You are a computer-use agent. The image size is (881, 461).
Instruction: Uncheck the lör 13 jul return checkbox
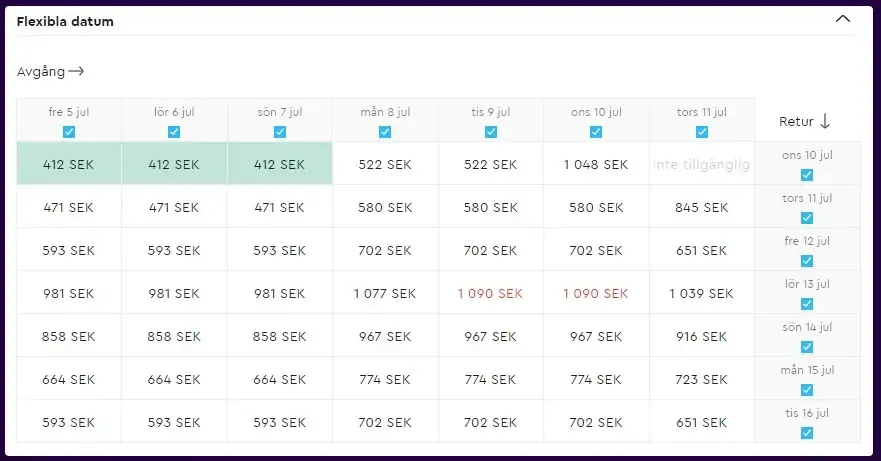[x=807, y=304]
